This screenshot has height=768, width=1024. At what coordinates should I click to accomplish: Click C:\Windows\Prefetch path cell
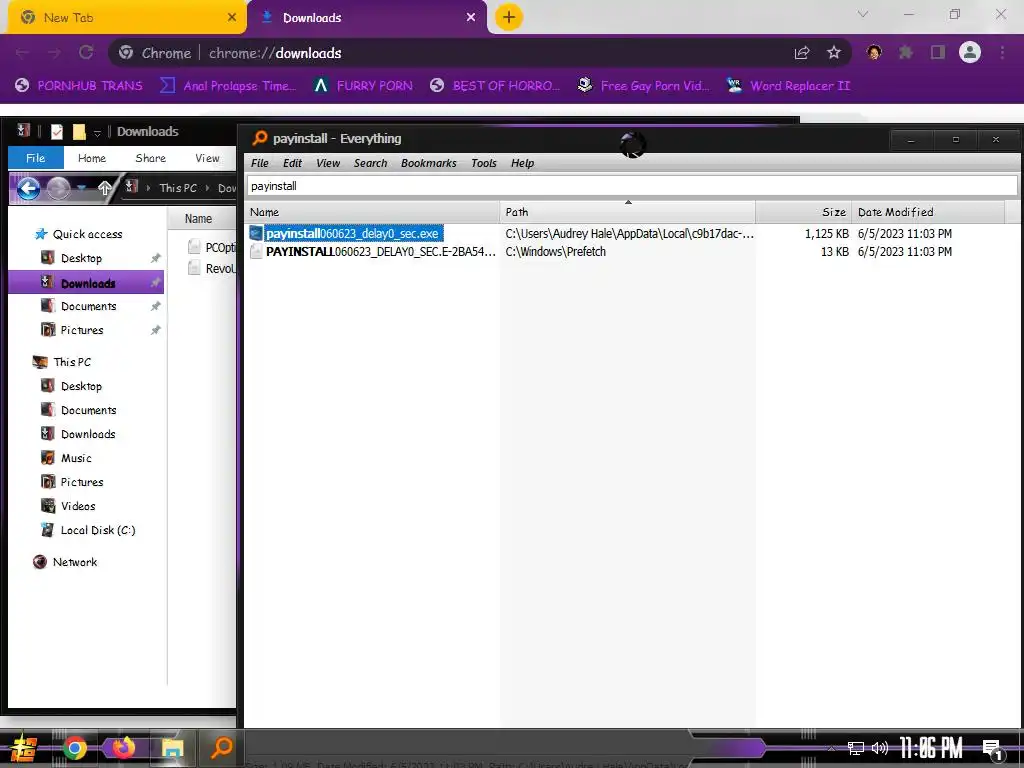tap(556, 252)
